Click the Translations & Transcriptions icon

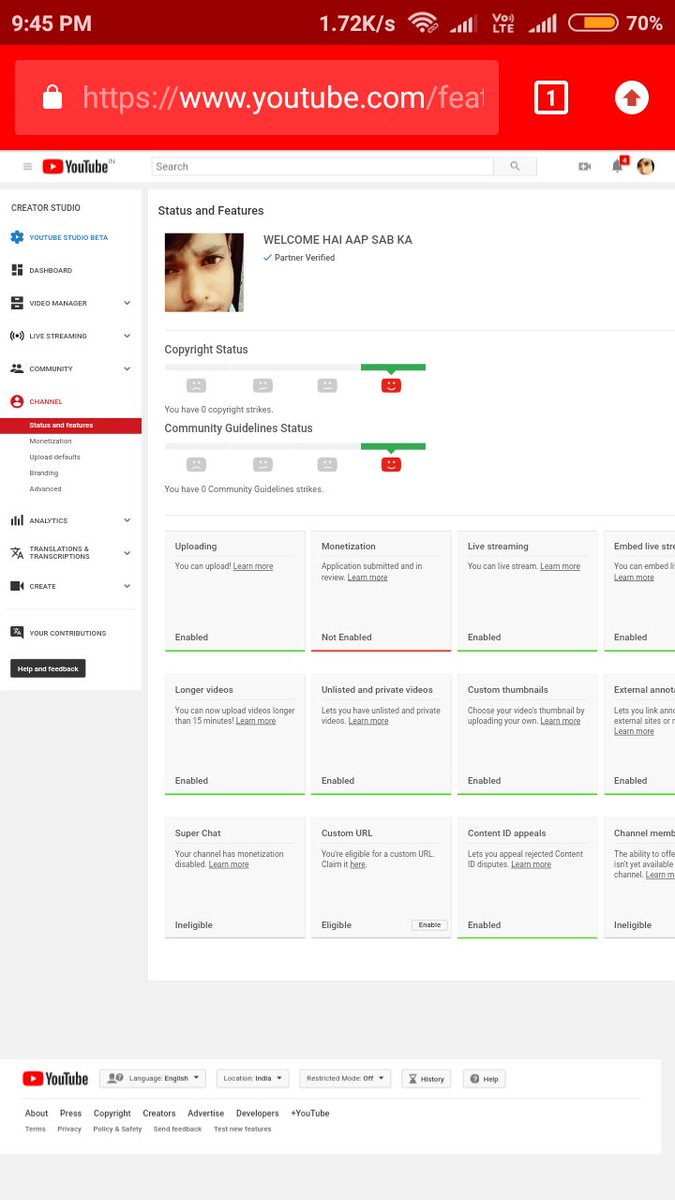pos(17,553)
